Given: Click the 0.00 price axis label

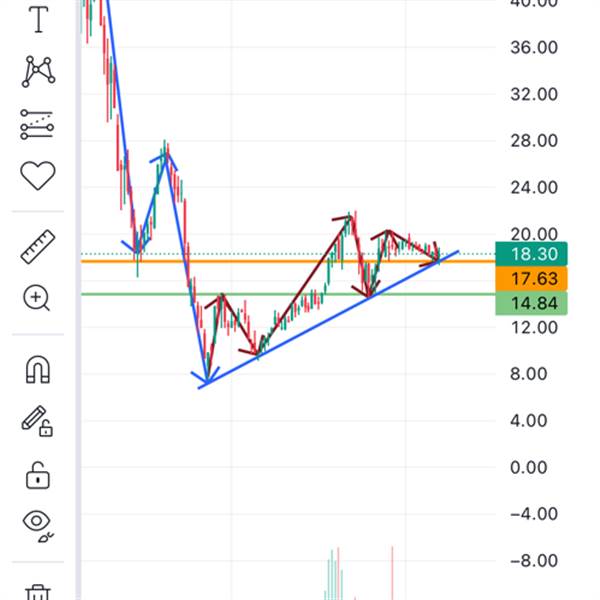Looking at the screenshot, I should [x=528, y=467].
